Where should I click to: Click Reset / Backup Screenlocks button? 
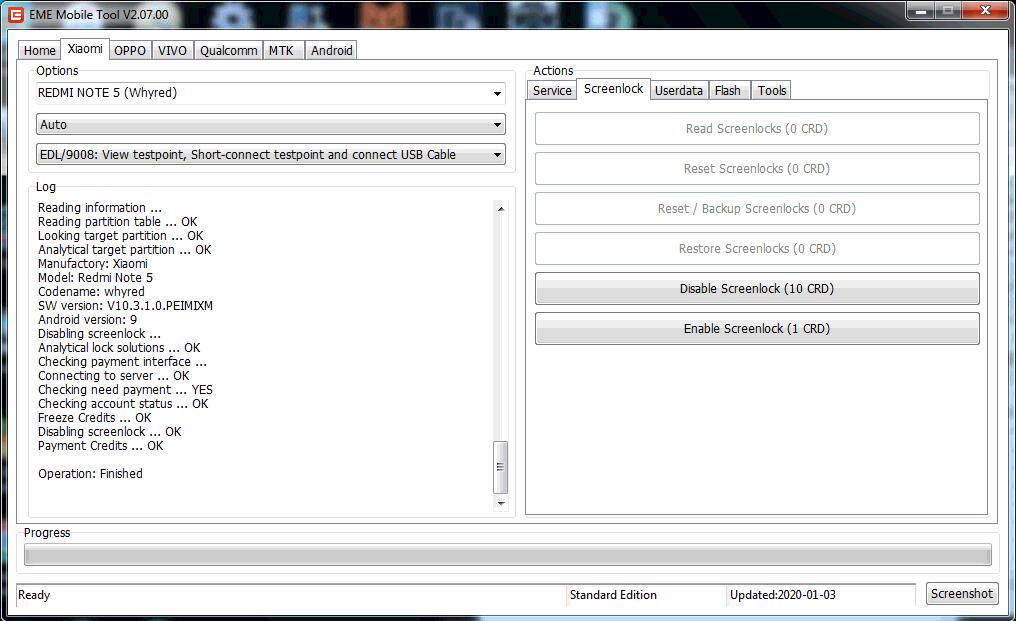(757, 209)
